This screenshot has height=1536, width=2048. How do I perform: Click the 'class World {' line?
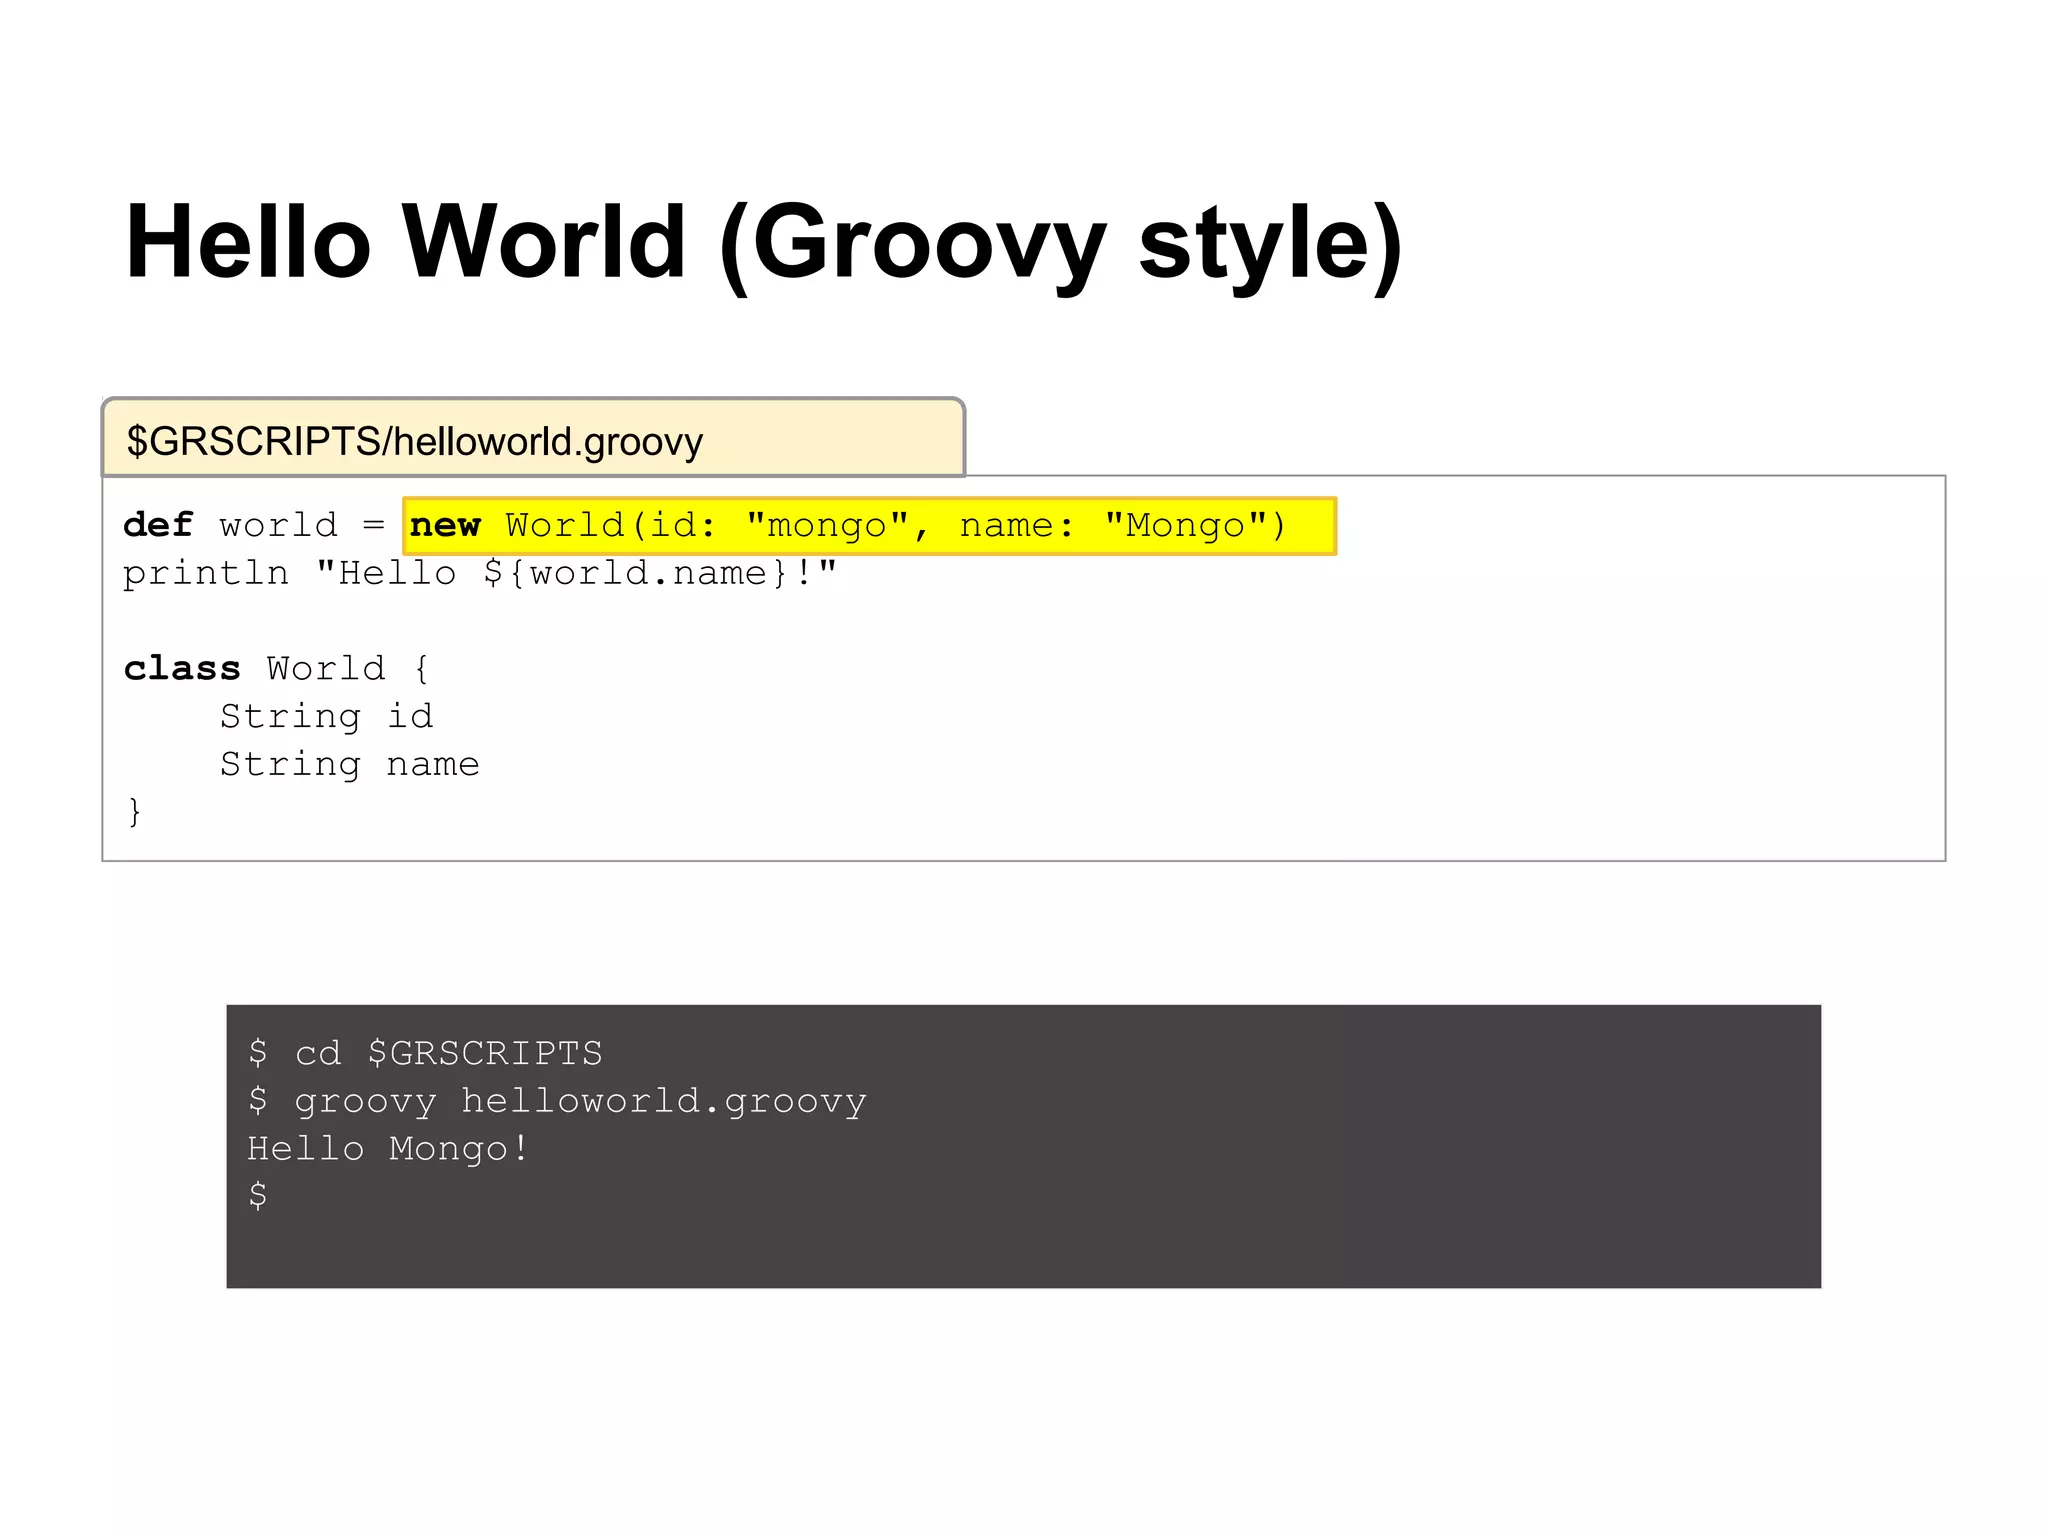coord(277,668)
